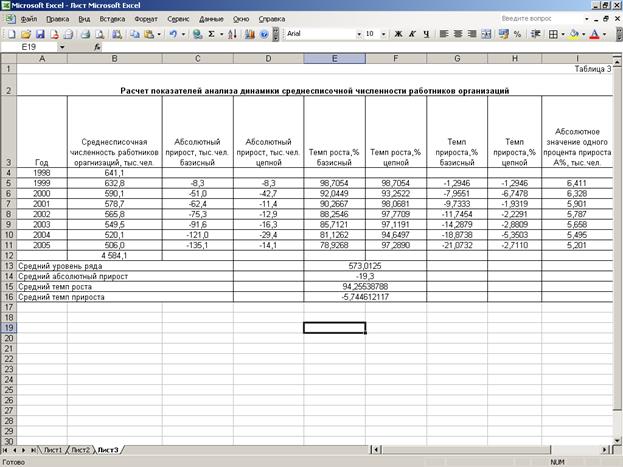Click the Введите вопрос help search box
Image resolution: width=623 pixels, height=467 pixels.
click(540, 19)
